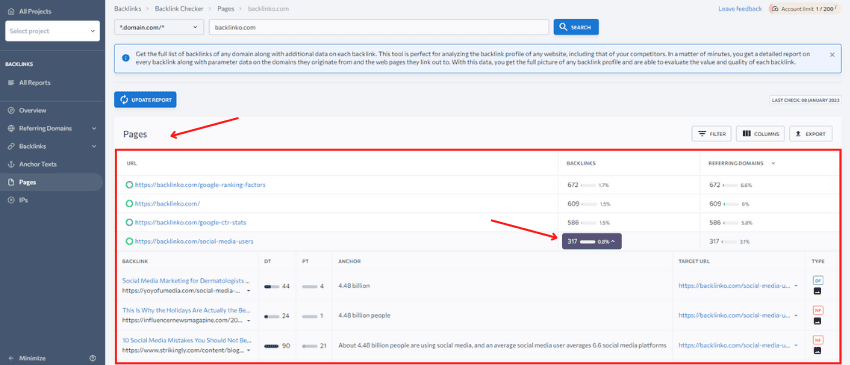Expand 672 backlinks for google-ranking-factors
Screen dimensions: 850x365
point(588,185)
